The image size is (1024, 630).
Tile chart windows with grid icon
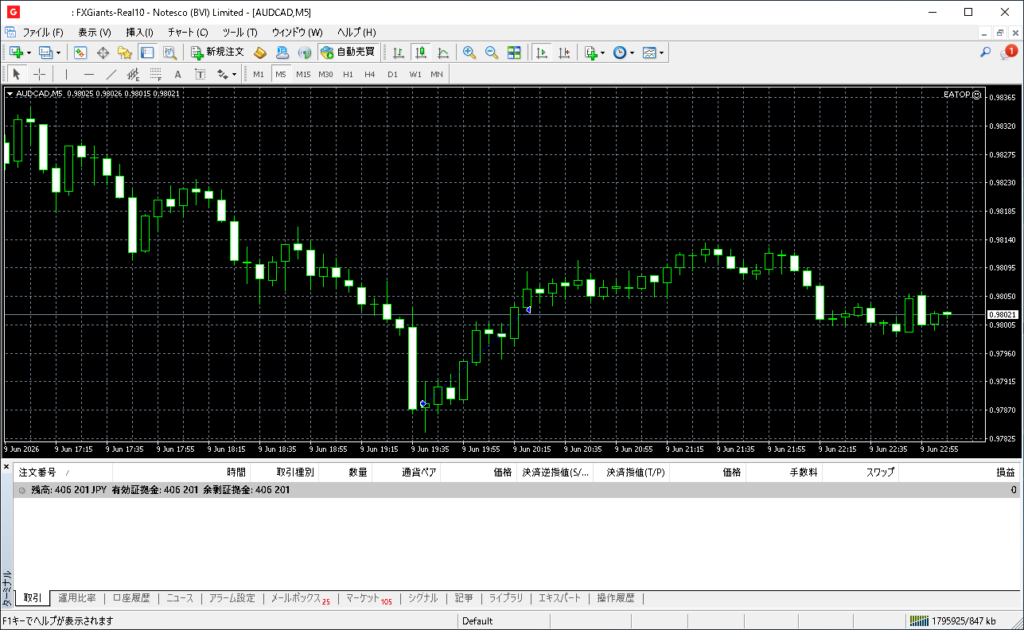coord(514,53)
